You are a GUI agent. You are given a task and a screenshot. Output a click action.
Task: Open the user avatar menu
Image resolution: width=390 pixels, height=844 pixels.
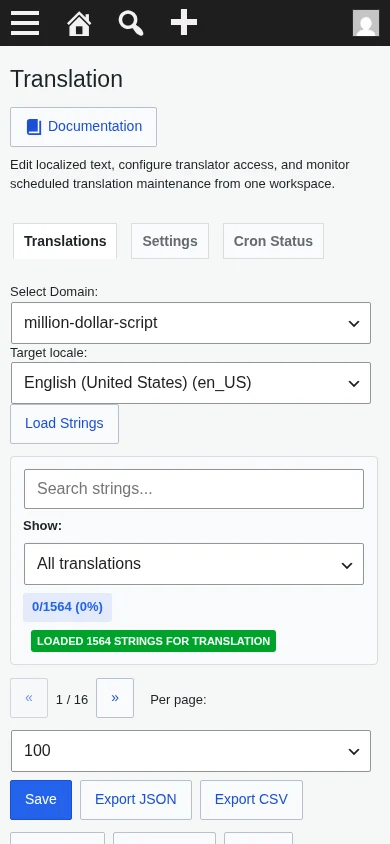(x=366, y=23)
